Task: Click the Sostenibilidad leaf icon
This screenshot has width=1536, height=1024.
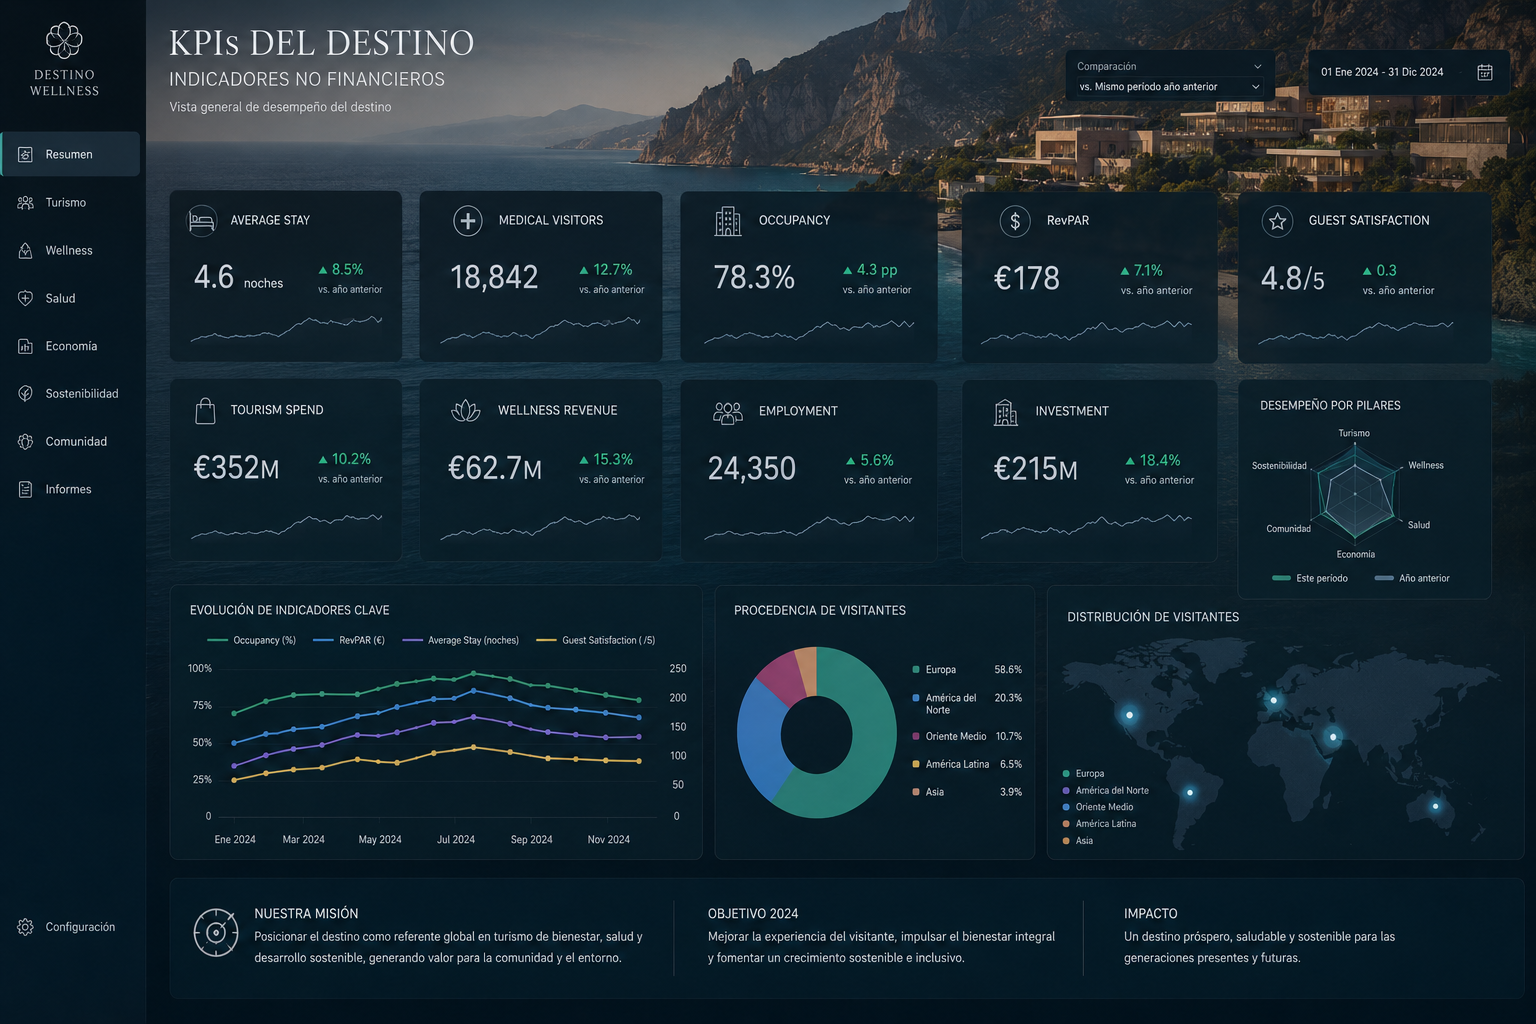Action: point(26,394)
